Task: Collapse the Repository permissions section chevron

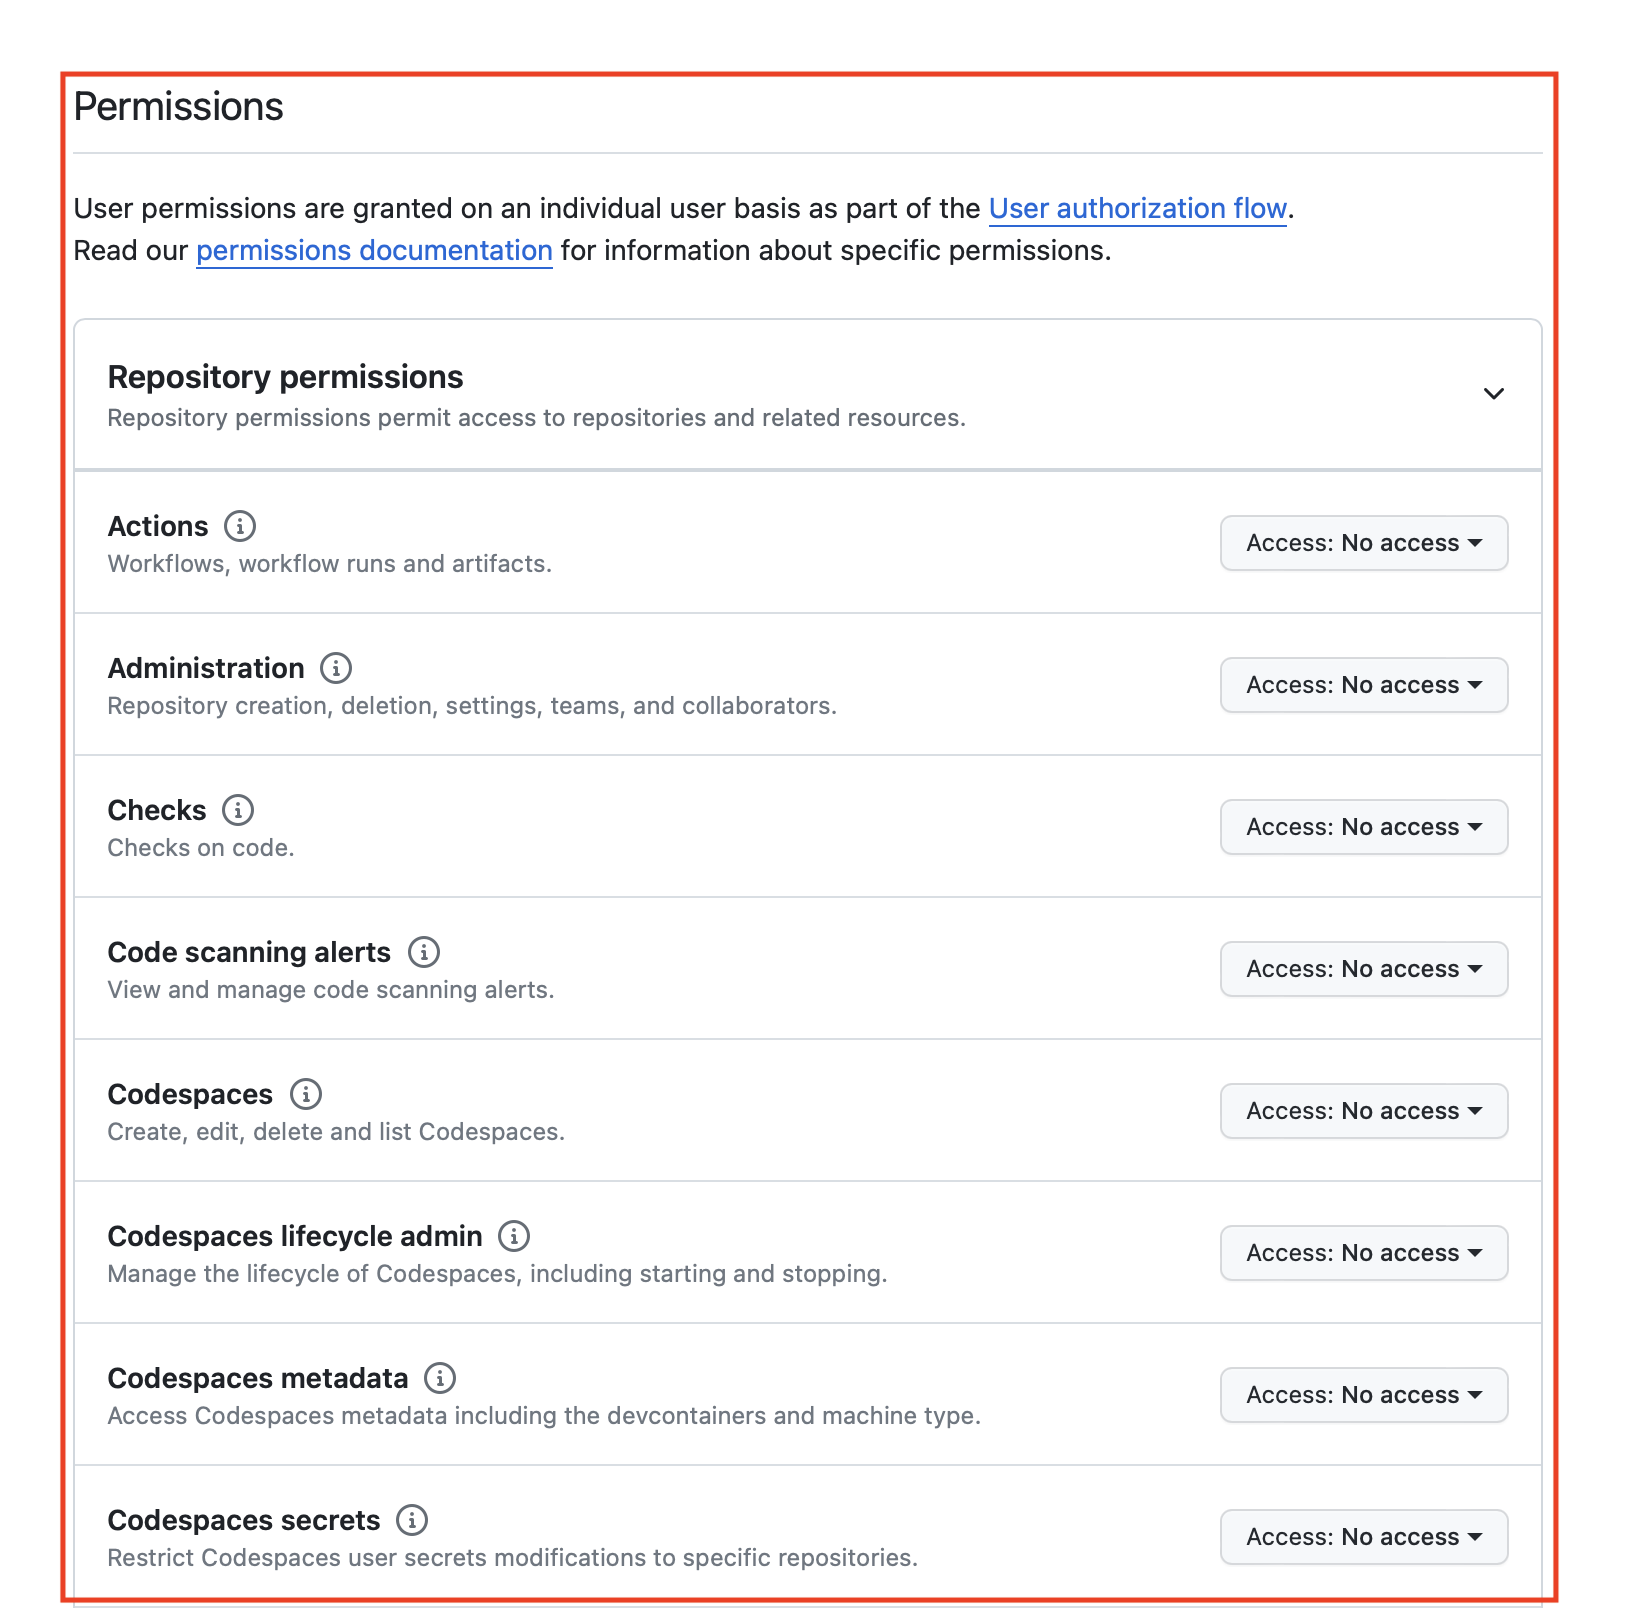Action: (1493, 393)
